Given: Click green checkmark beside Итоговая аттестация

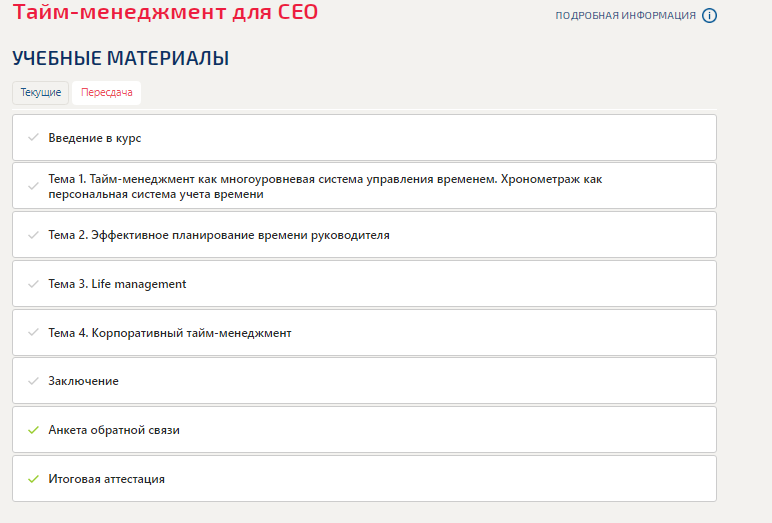Looking at the screenshot, I should pos(33,479).
